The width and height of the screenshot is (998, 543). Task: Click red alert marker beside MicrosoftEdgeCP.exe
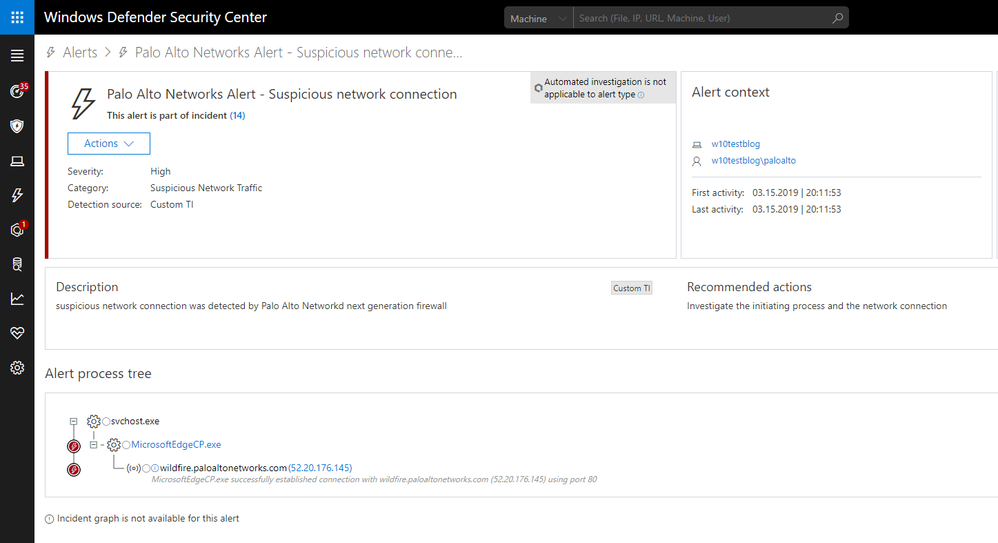[74, 446]
